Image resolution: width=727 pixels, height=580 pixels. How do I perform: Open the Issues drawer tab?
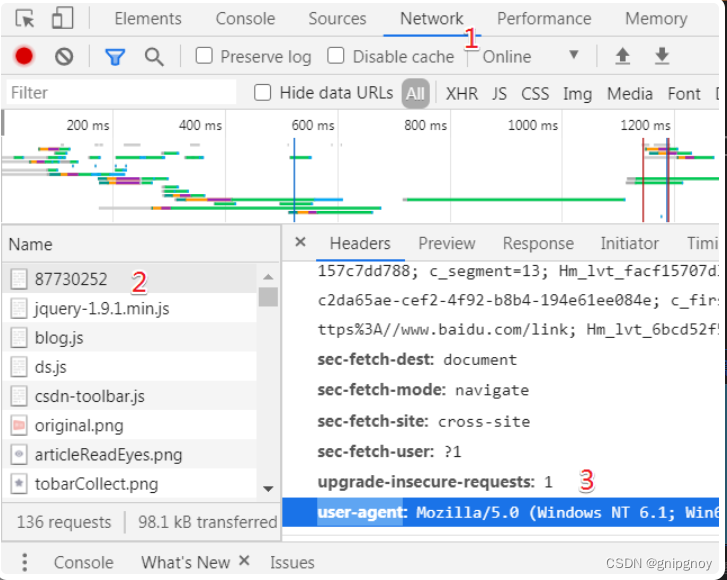coord(292,562)
